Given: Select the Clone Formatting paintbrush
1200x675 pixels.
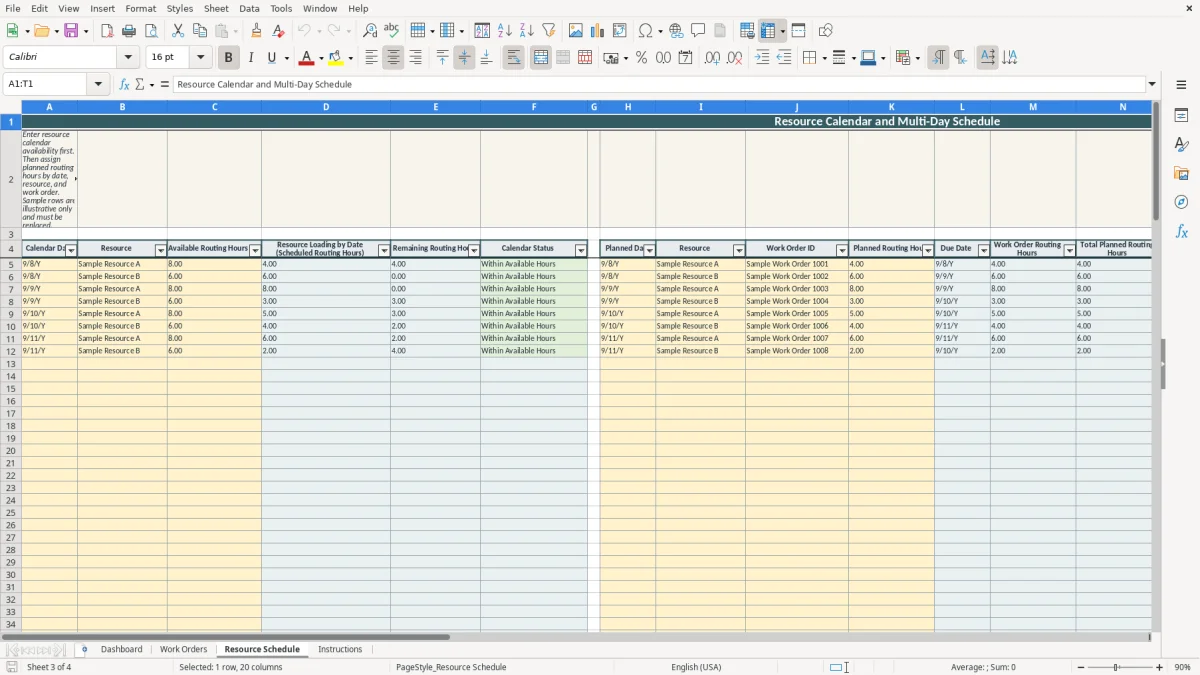Looking at the screenshot, I should [x=256, y=31].
